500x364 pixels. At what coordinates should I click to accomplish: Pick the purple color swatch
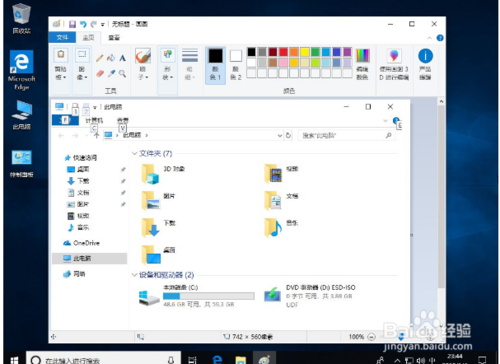click(347, 52)
